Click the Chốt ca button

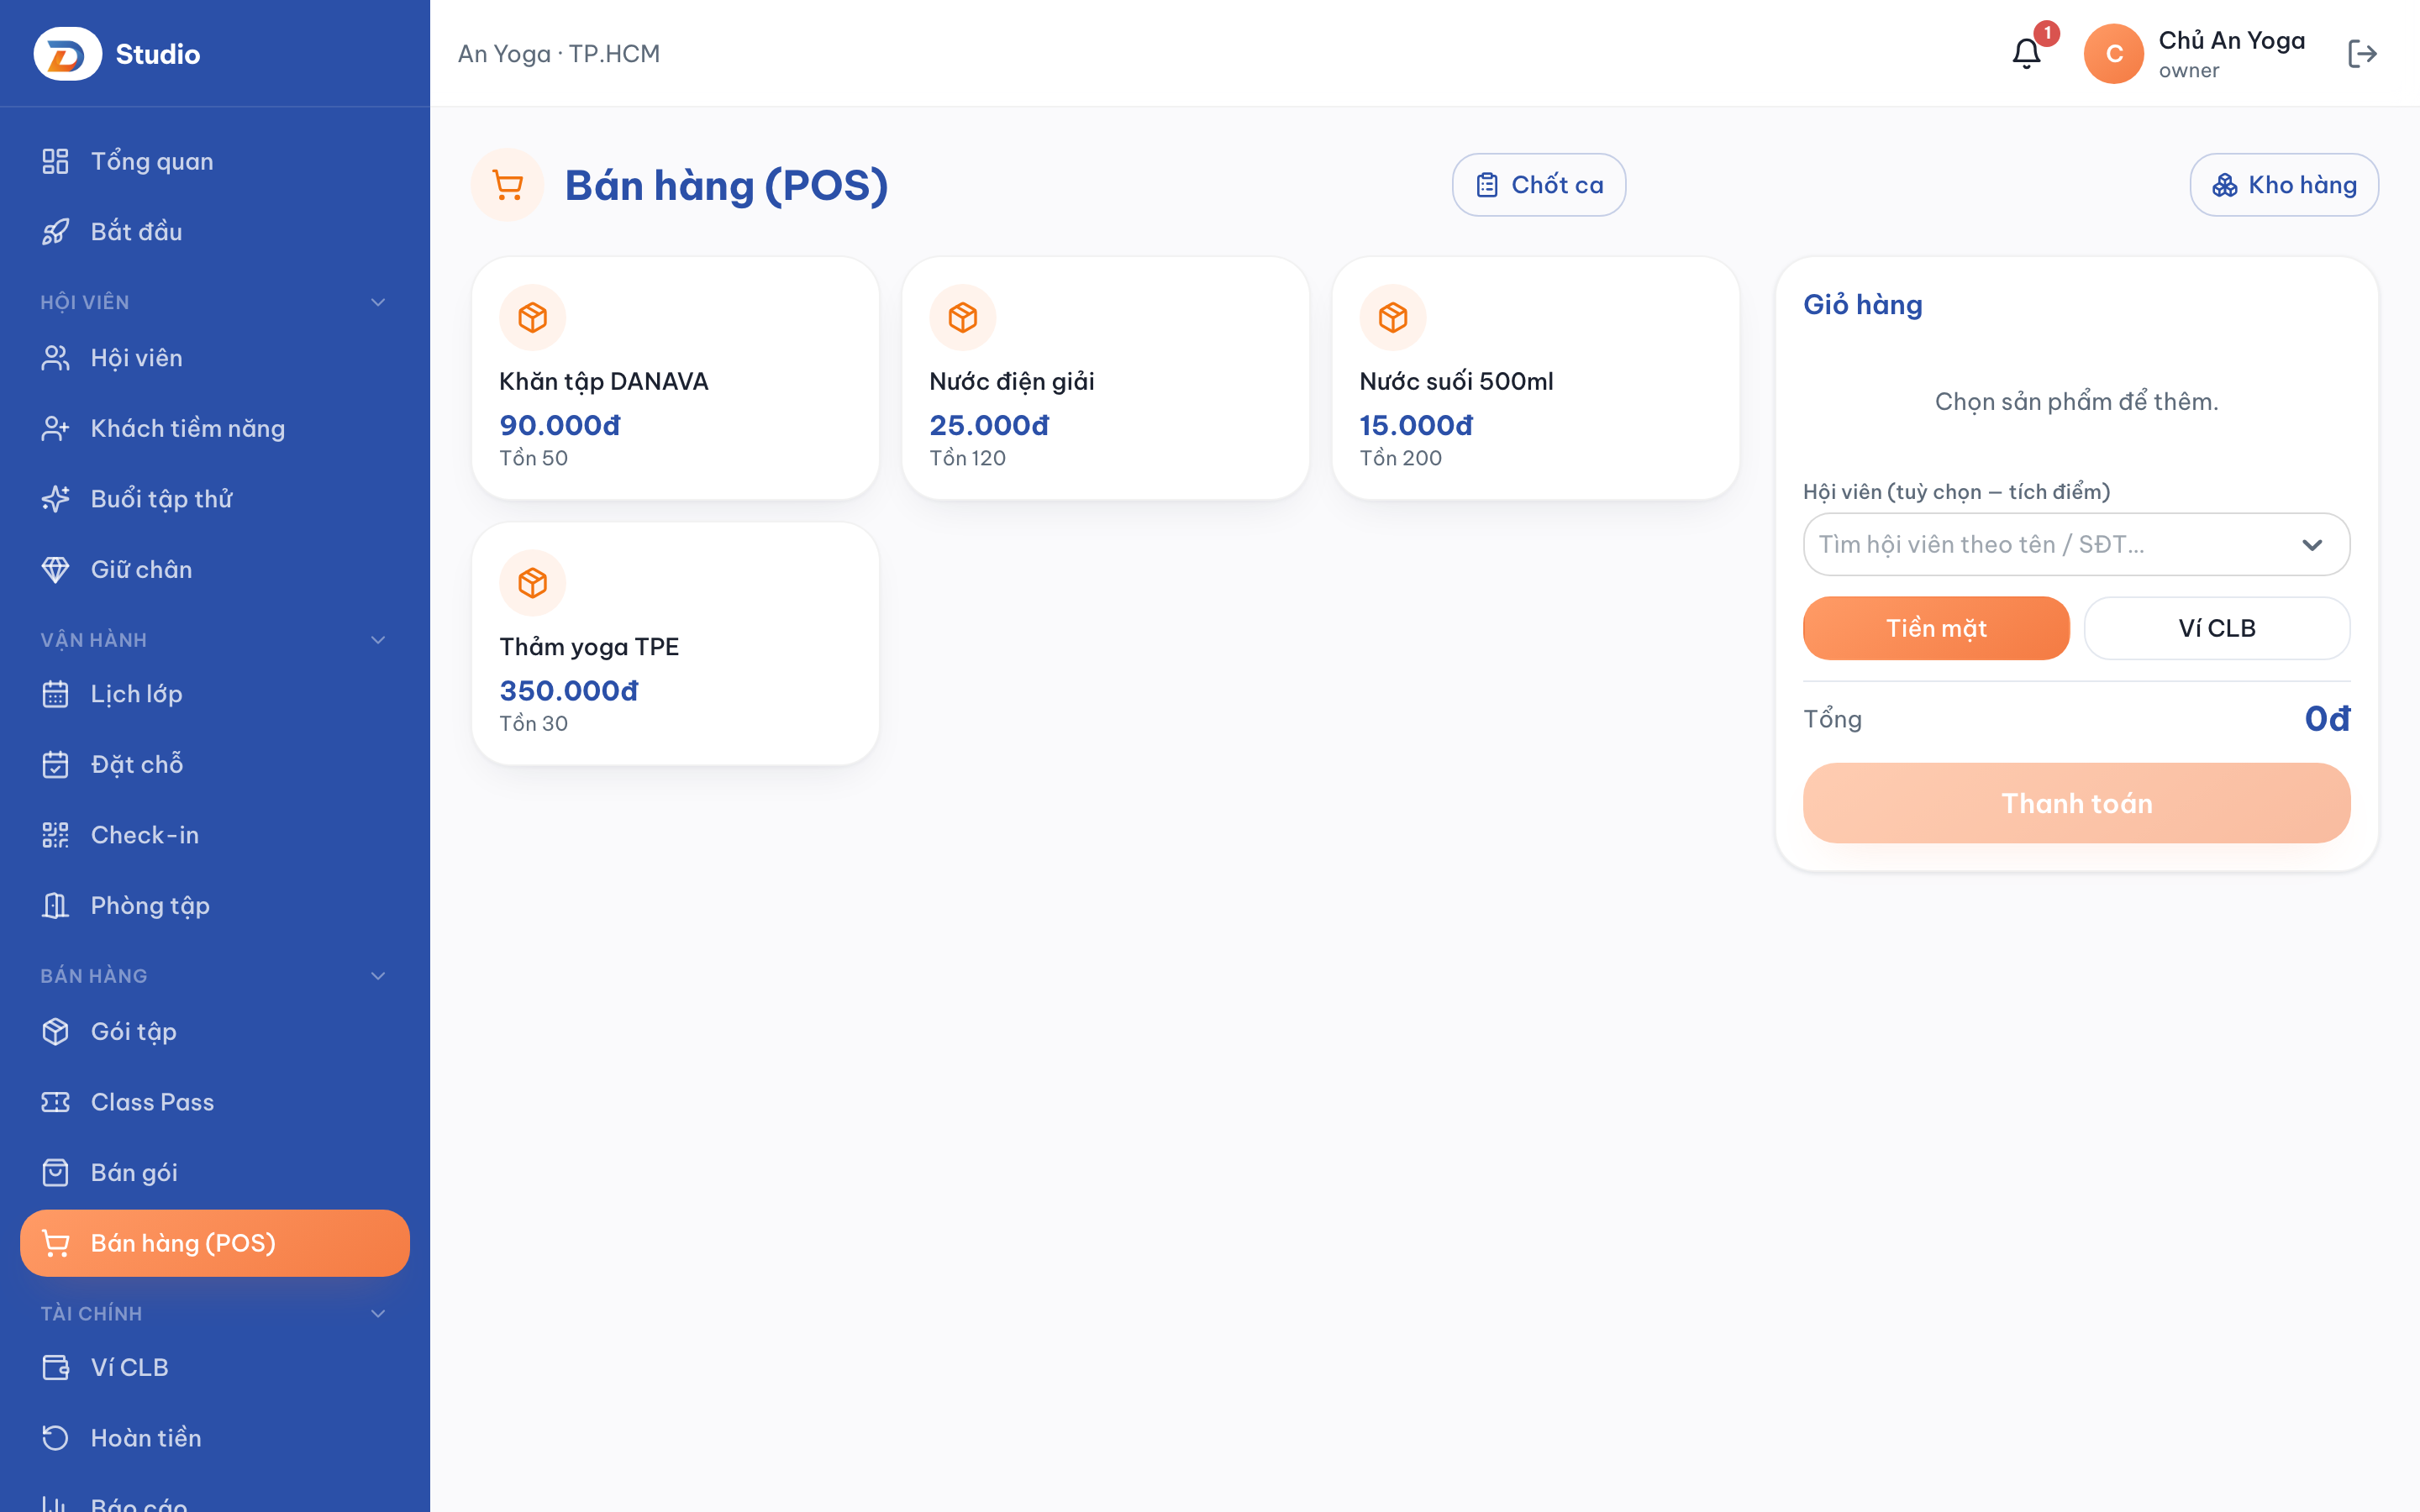click(x=1538, y=185)
